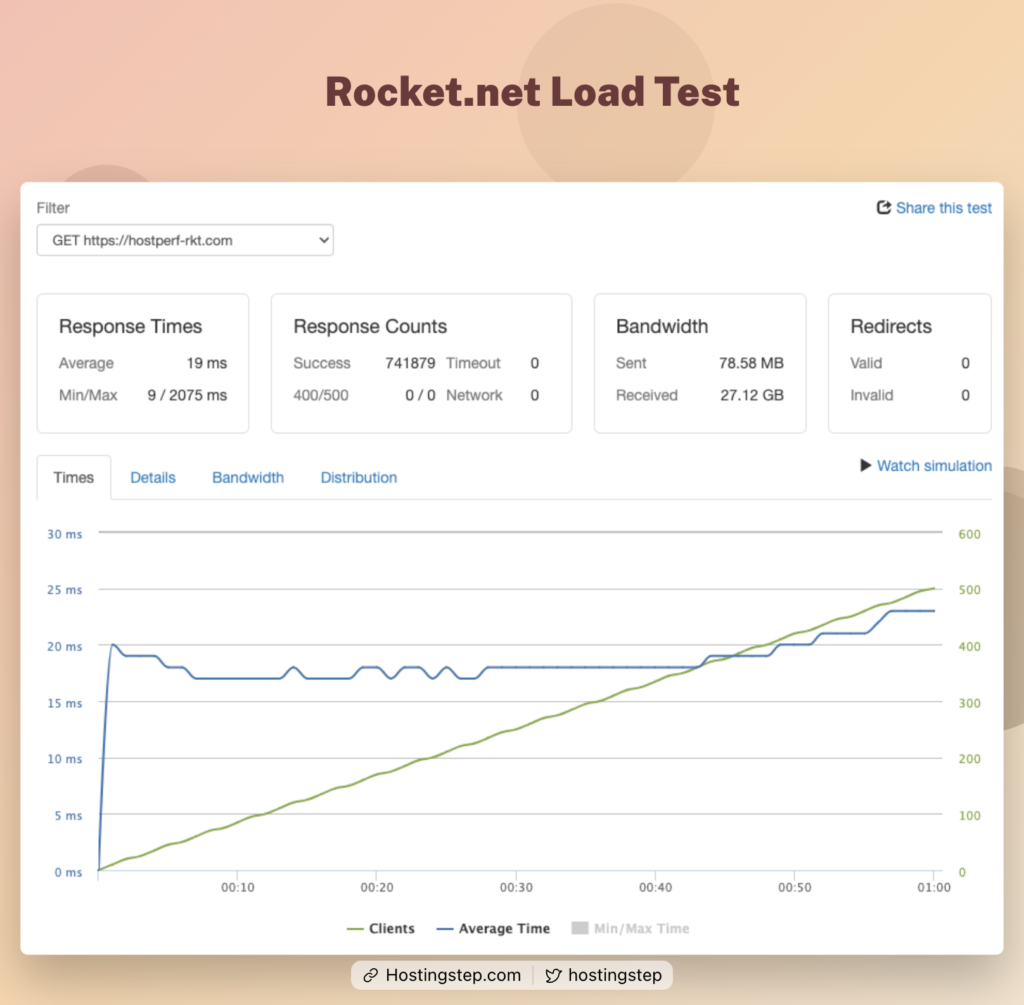Click the Invalid redirects label
Image resolution: width=1024 pixels, height=1005 pixels.
click(x=871, y=395)
